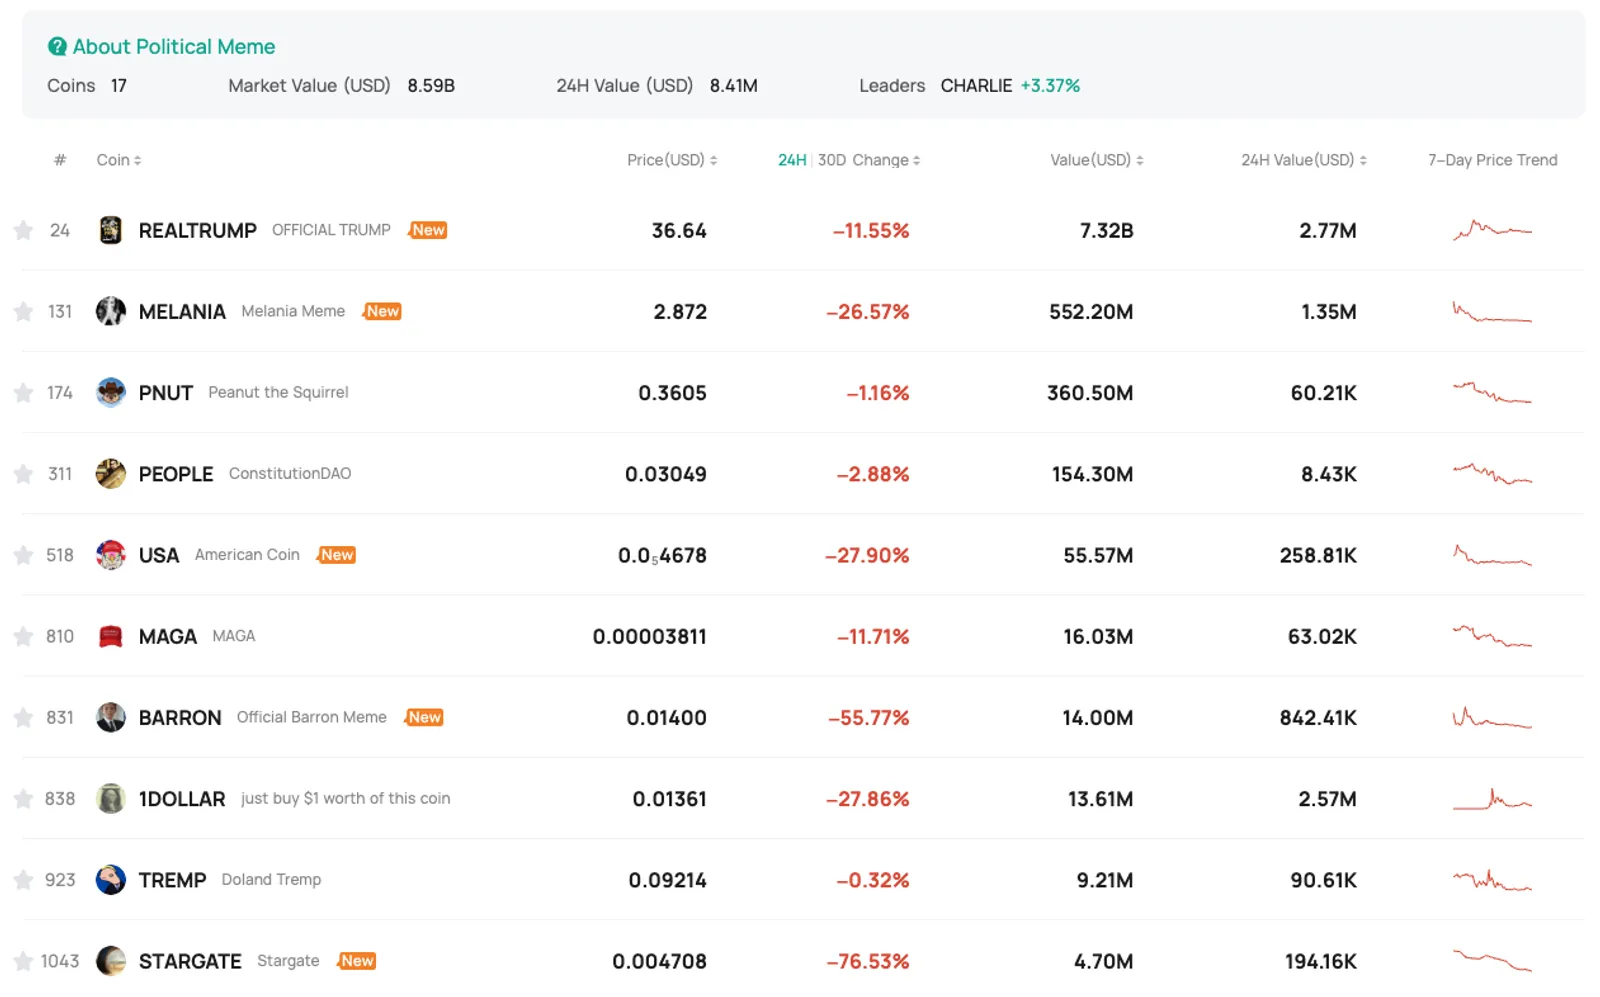1600x997 pixels.
Task: View the STARGATE 7-day price trend chart
Action: pyautogui.click(x=1492, y=961)
